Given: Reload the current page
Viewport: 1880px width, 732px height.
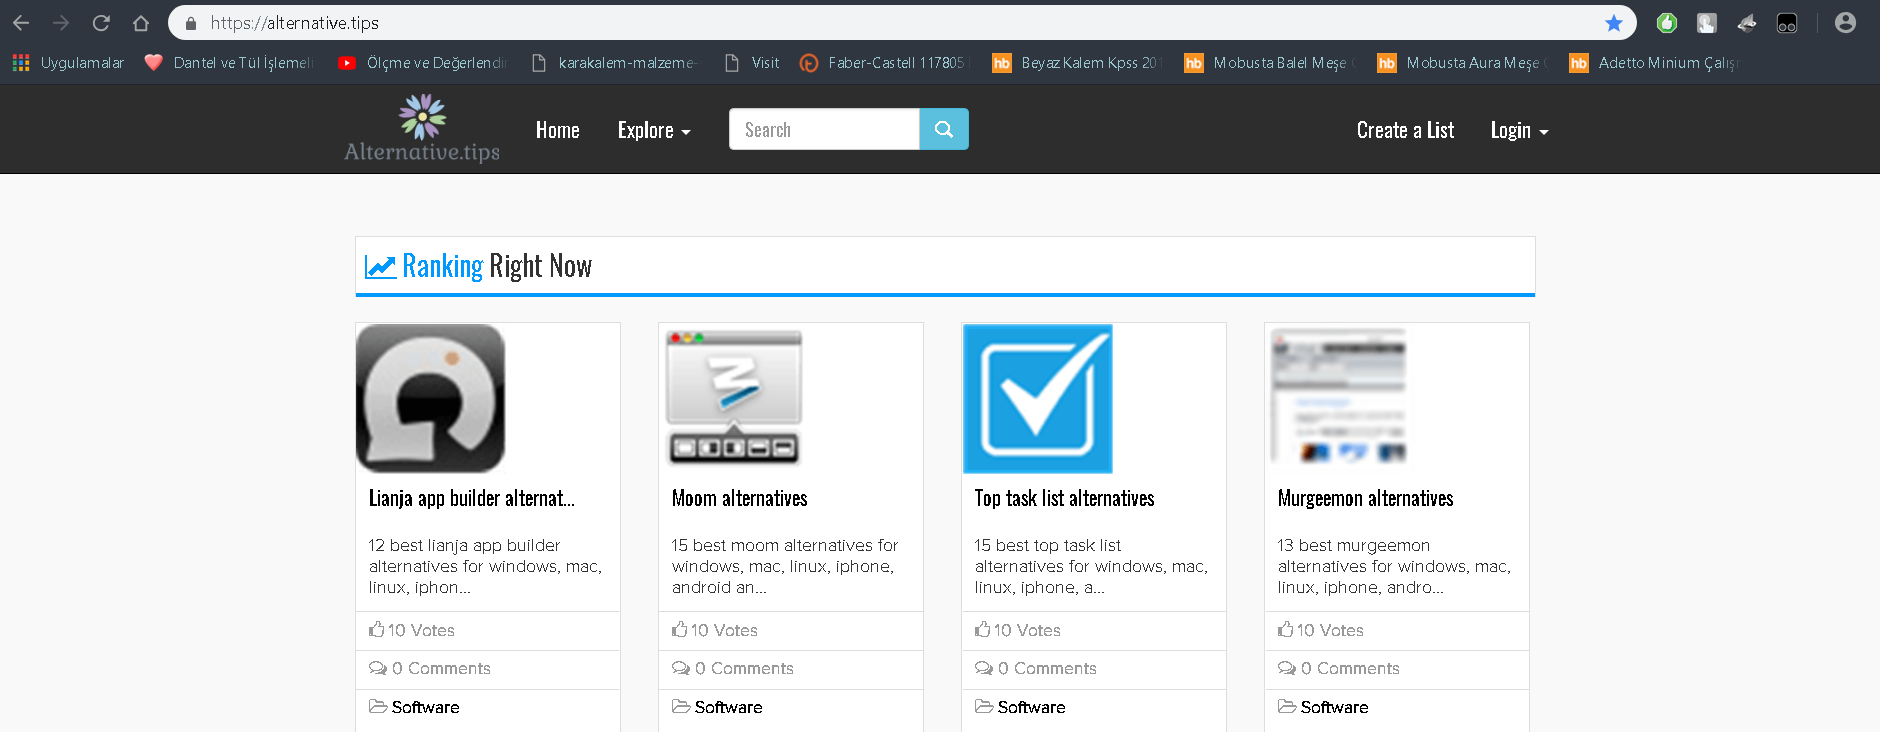Looking at the screenshot, I should tap(101, 23).
